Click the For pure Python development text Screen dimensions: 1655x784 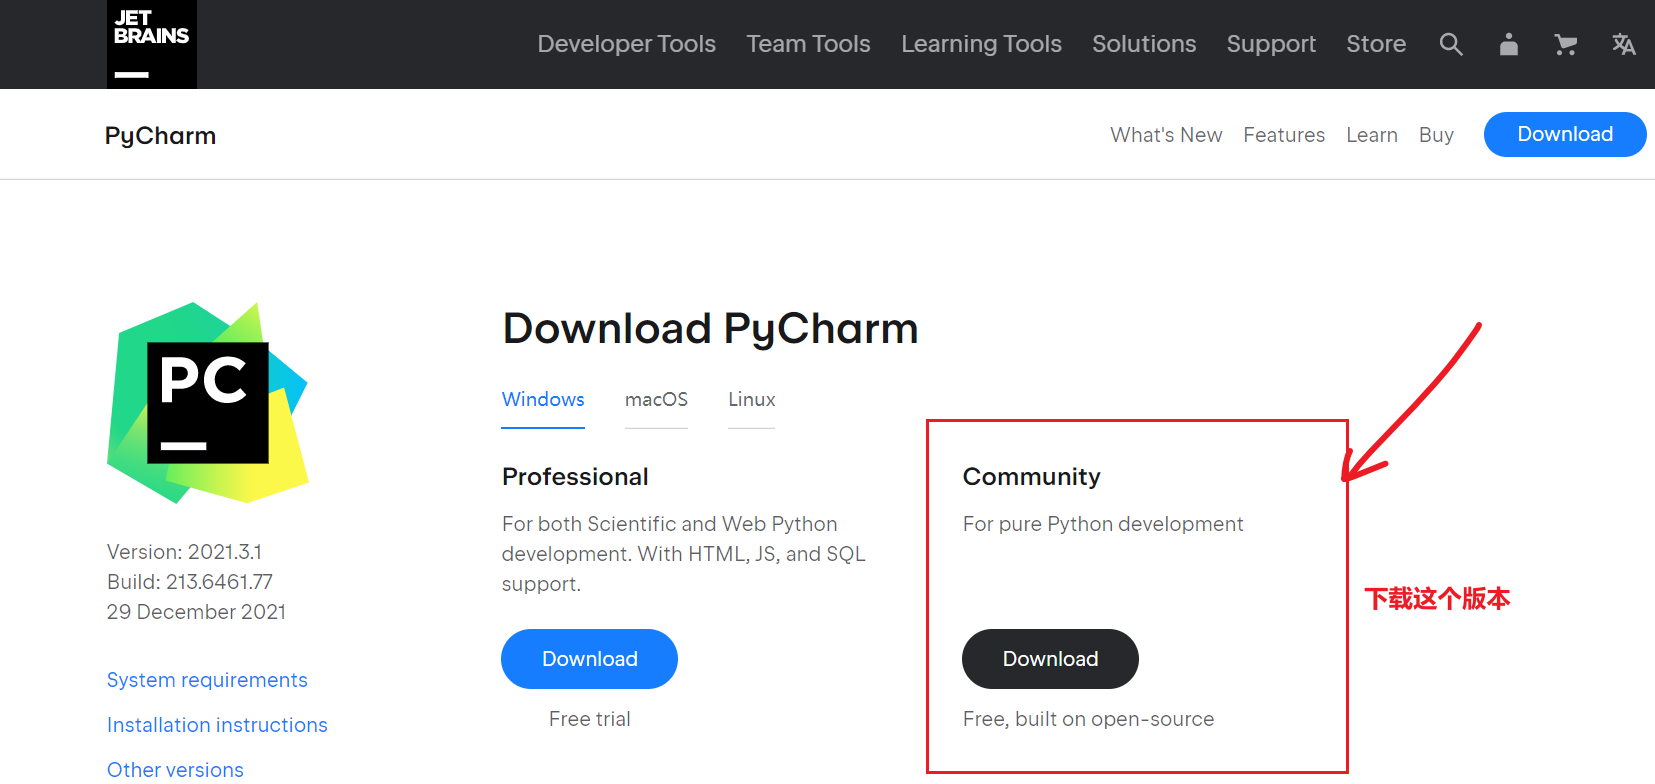(1103, 524)
